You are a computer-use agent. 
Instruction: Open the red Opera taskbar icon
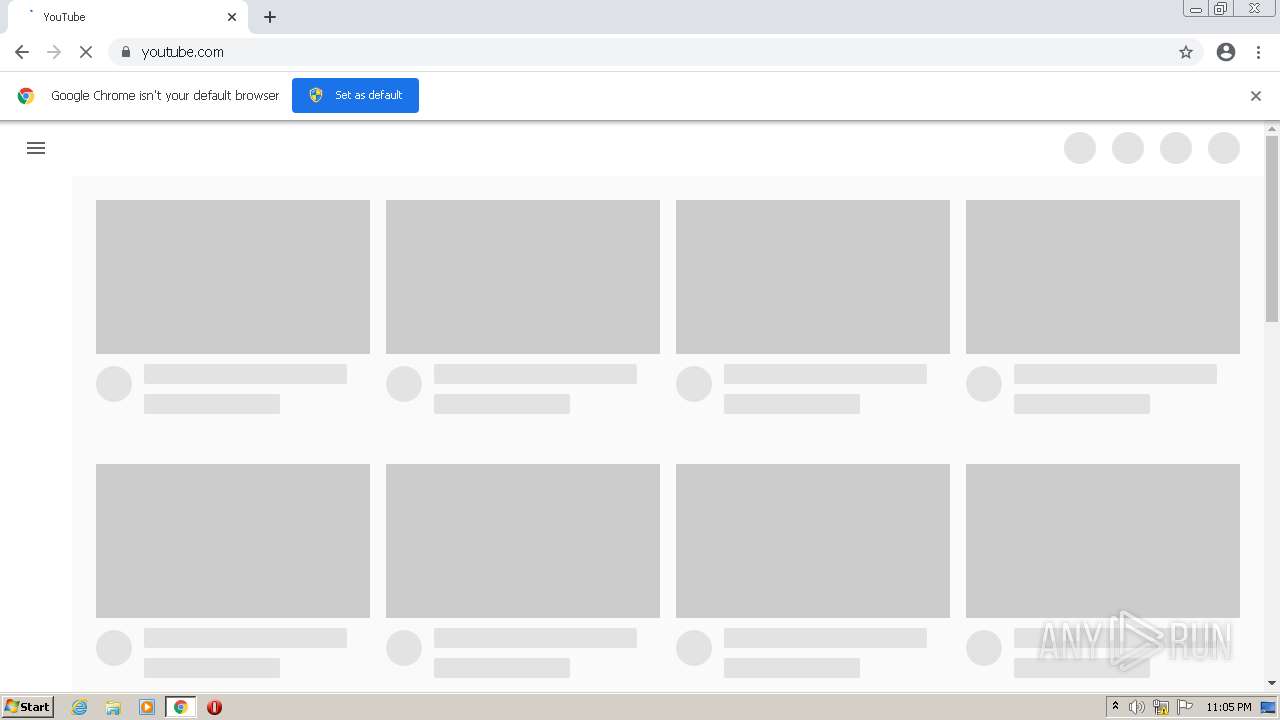point(214,707)
